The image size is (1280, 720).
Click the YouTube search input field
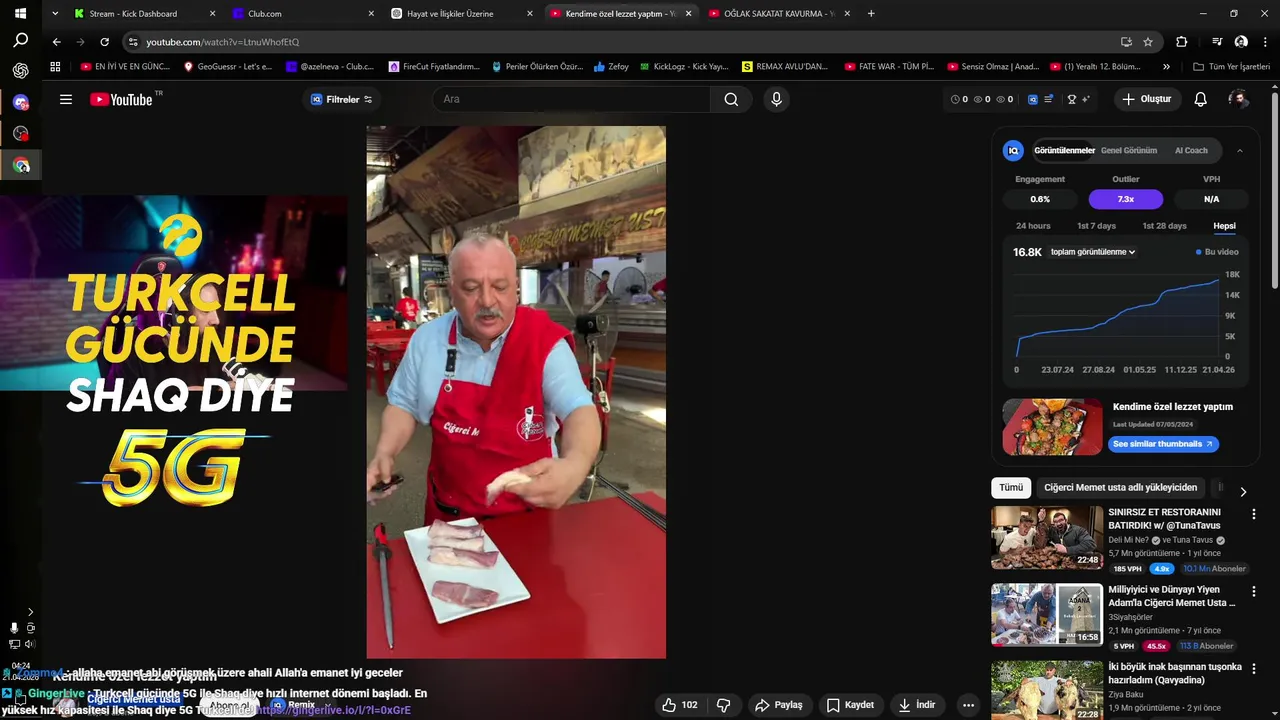click(572, 99)
